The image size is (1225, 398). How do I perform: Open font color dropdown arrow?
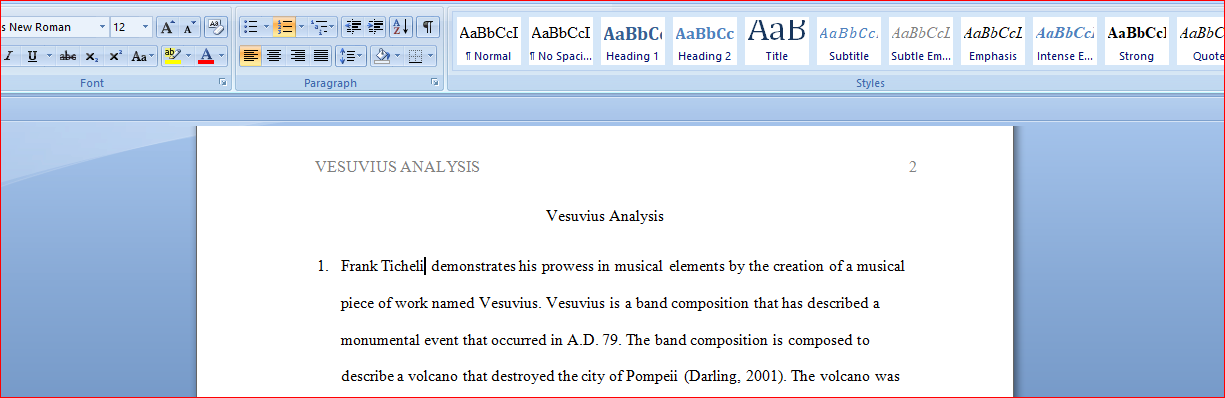pos(222,56)
